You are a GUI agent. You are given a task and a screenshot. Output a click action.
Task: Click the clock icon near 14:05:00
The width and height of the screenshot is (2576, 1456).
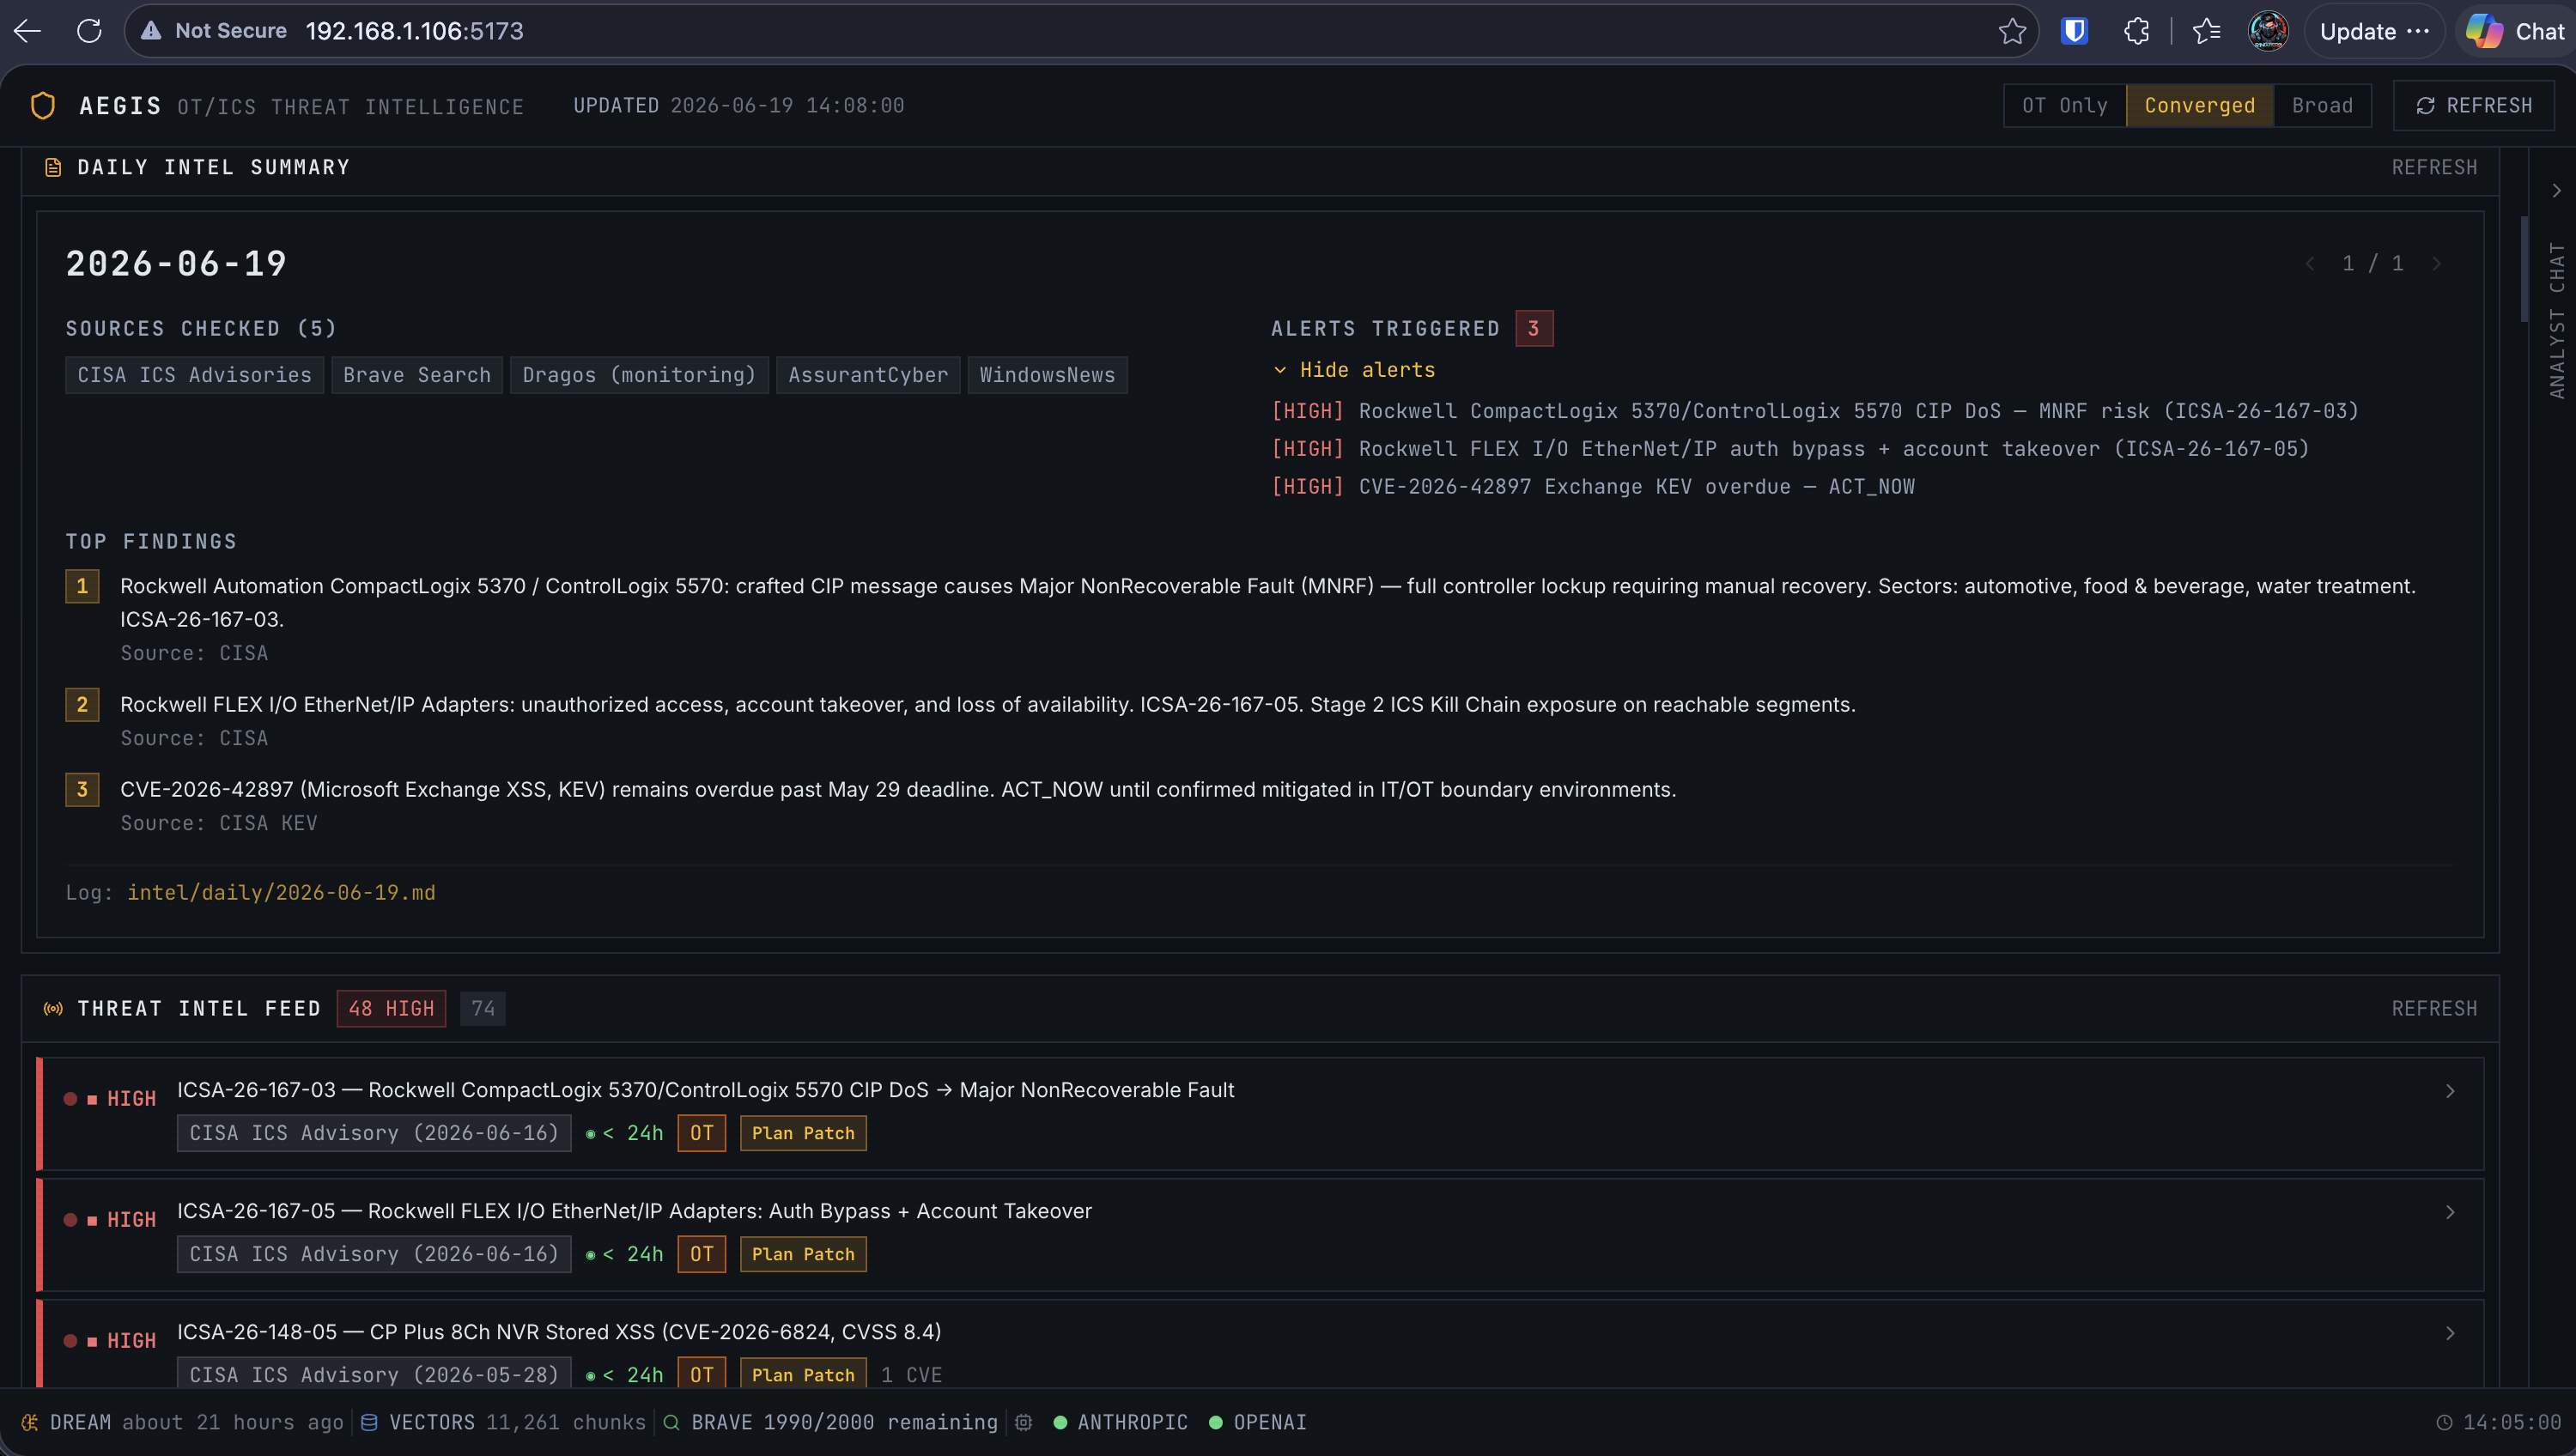(2443, 1422)
